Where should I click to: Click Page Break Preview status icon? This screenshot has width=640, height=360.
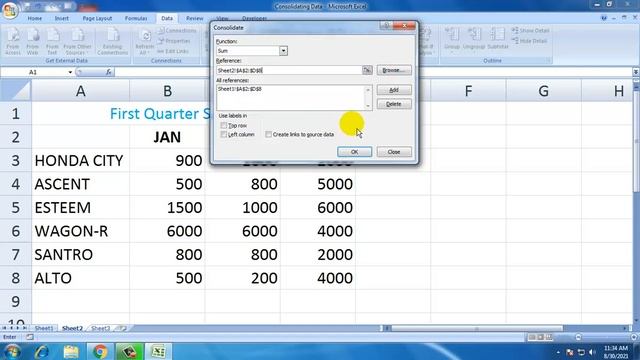coord(549,337)
